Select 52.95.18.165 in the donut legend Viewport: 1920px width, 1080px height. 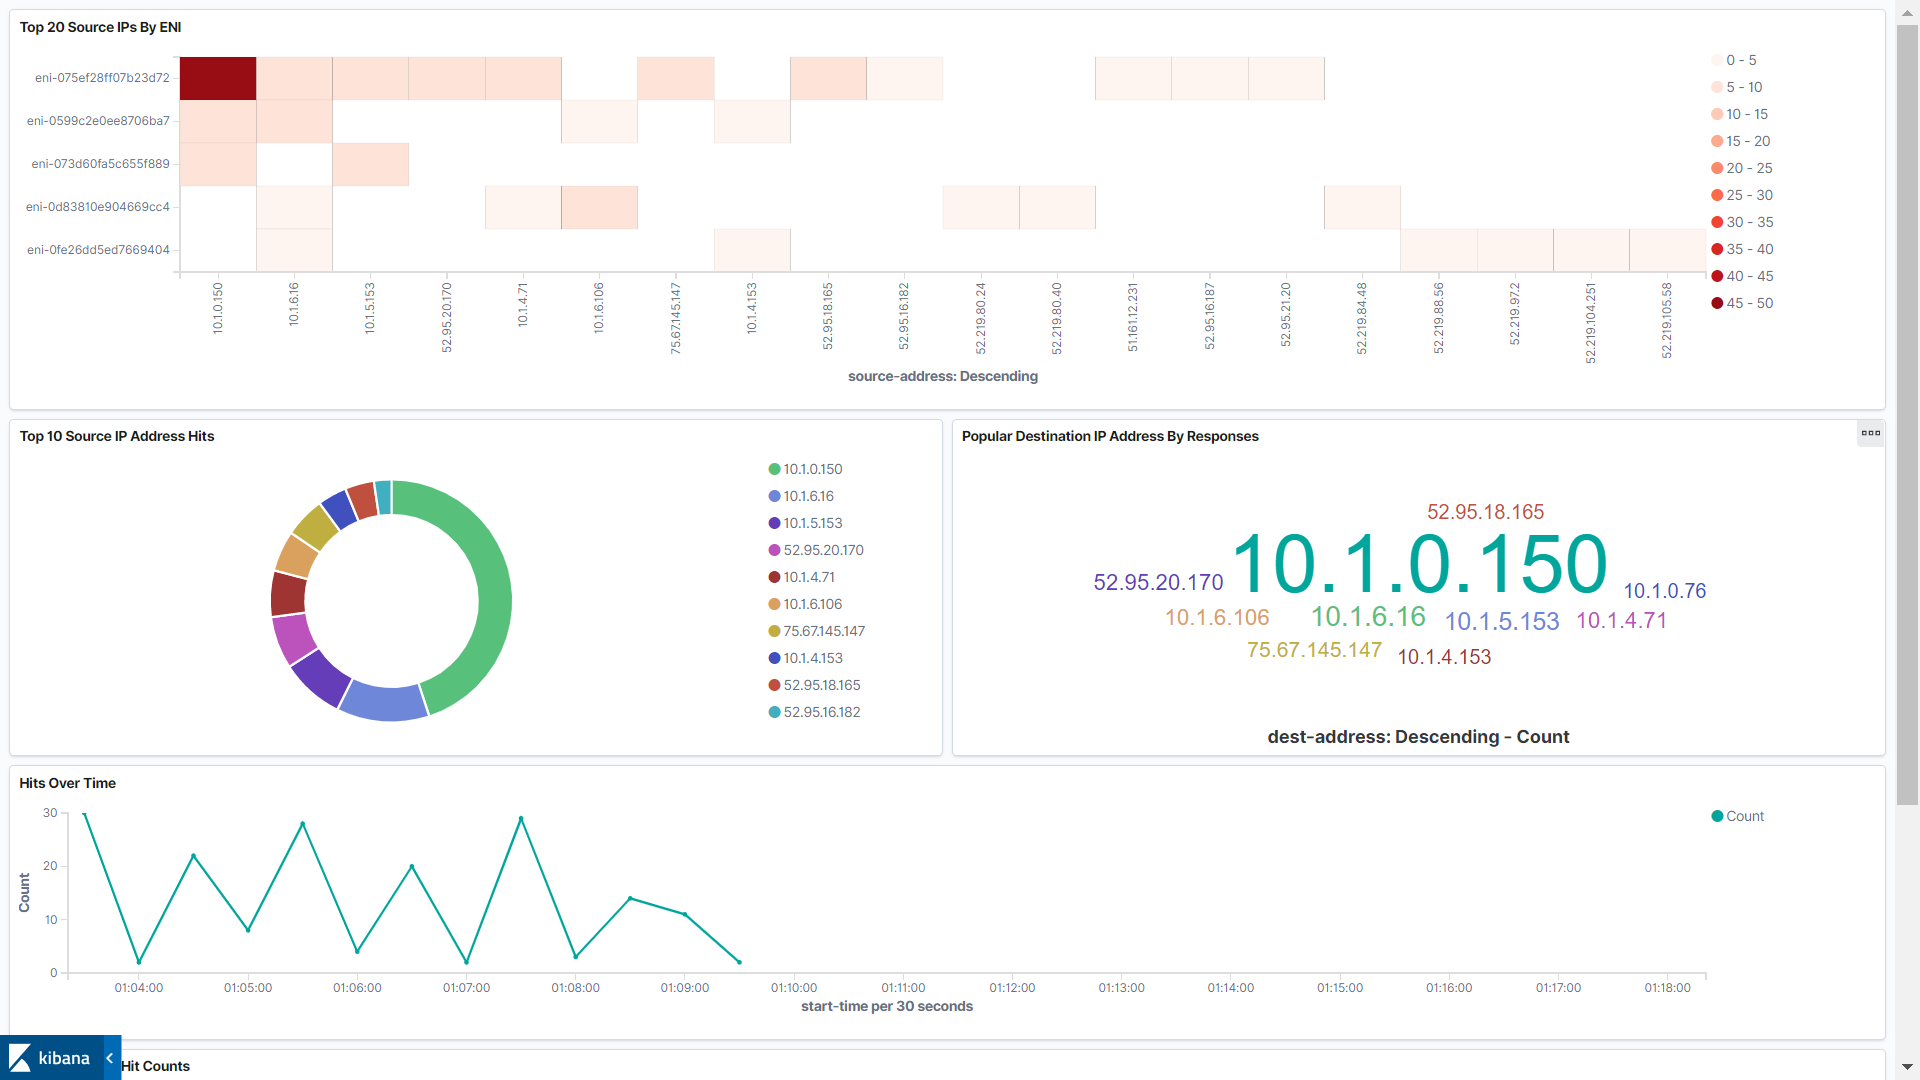click(814, 685)
